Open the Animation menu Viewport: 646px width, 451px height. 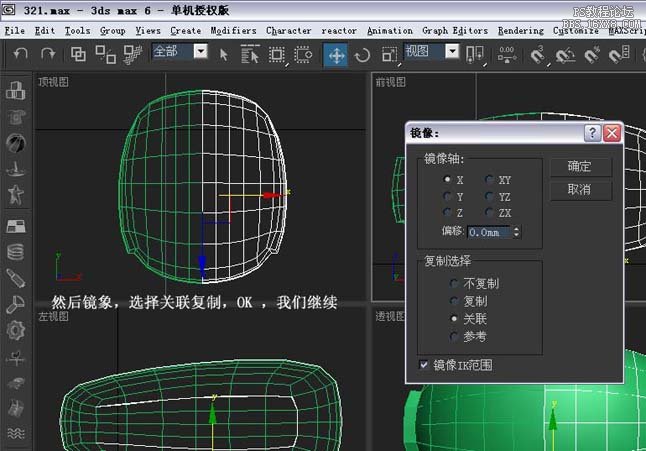tap(390, 31)
